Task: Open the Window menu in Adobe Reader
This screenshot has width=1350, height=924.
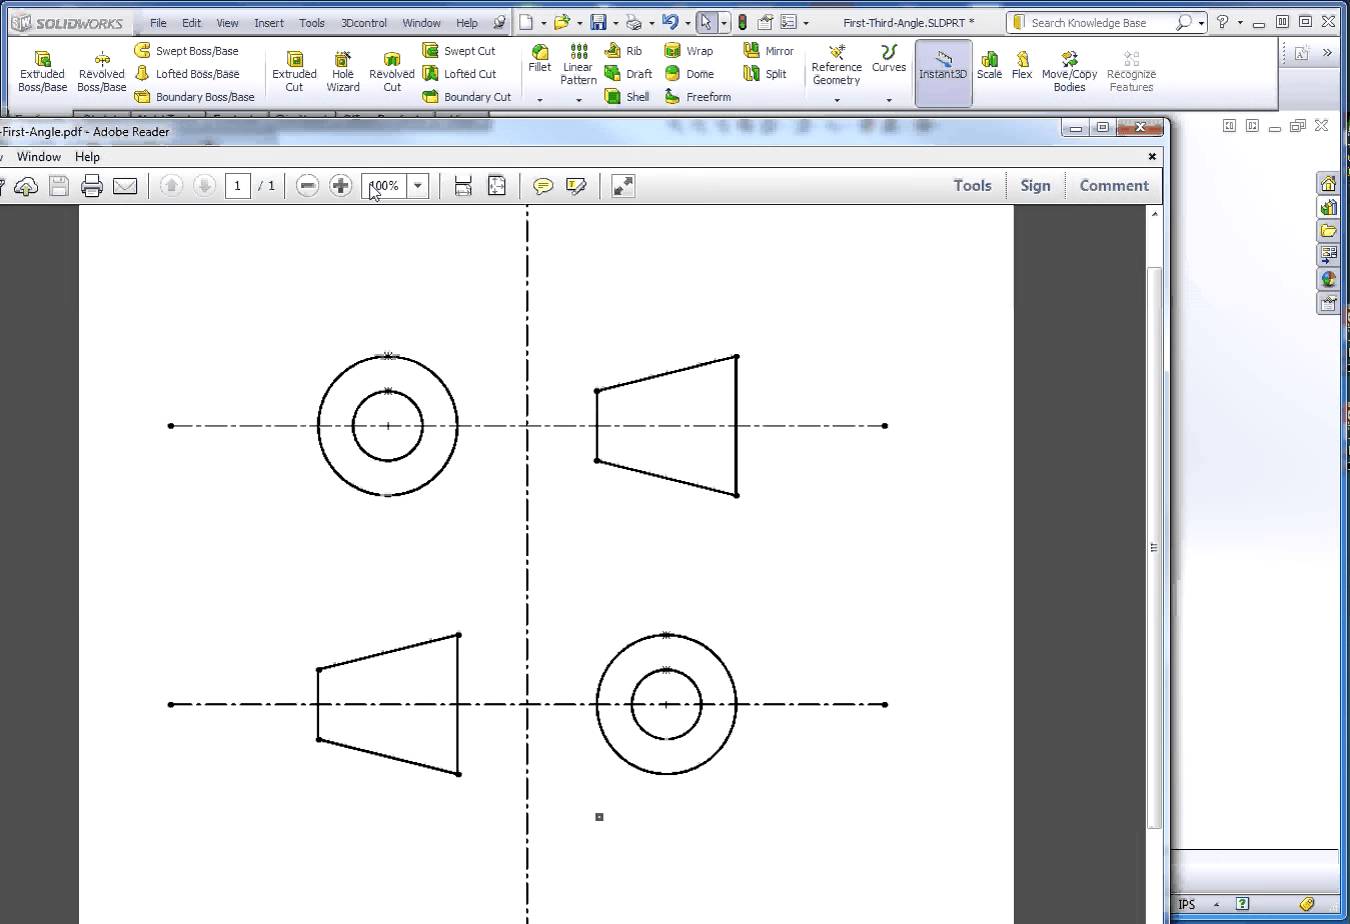Action: point(39,157)
